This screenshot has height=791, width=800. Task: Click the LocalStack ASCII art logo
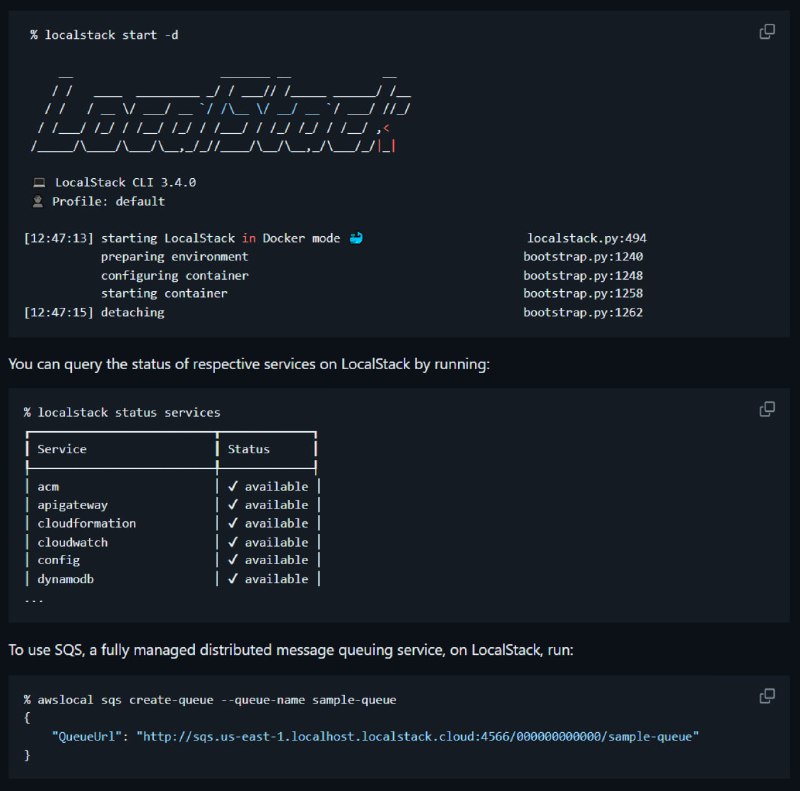(x=221, y=114)
